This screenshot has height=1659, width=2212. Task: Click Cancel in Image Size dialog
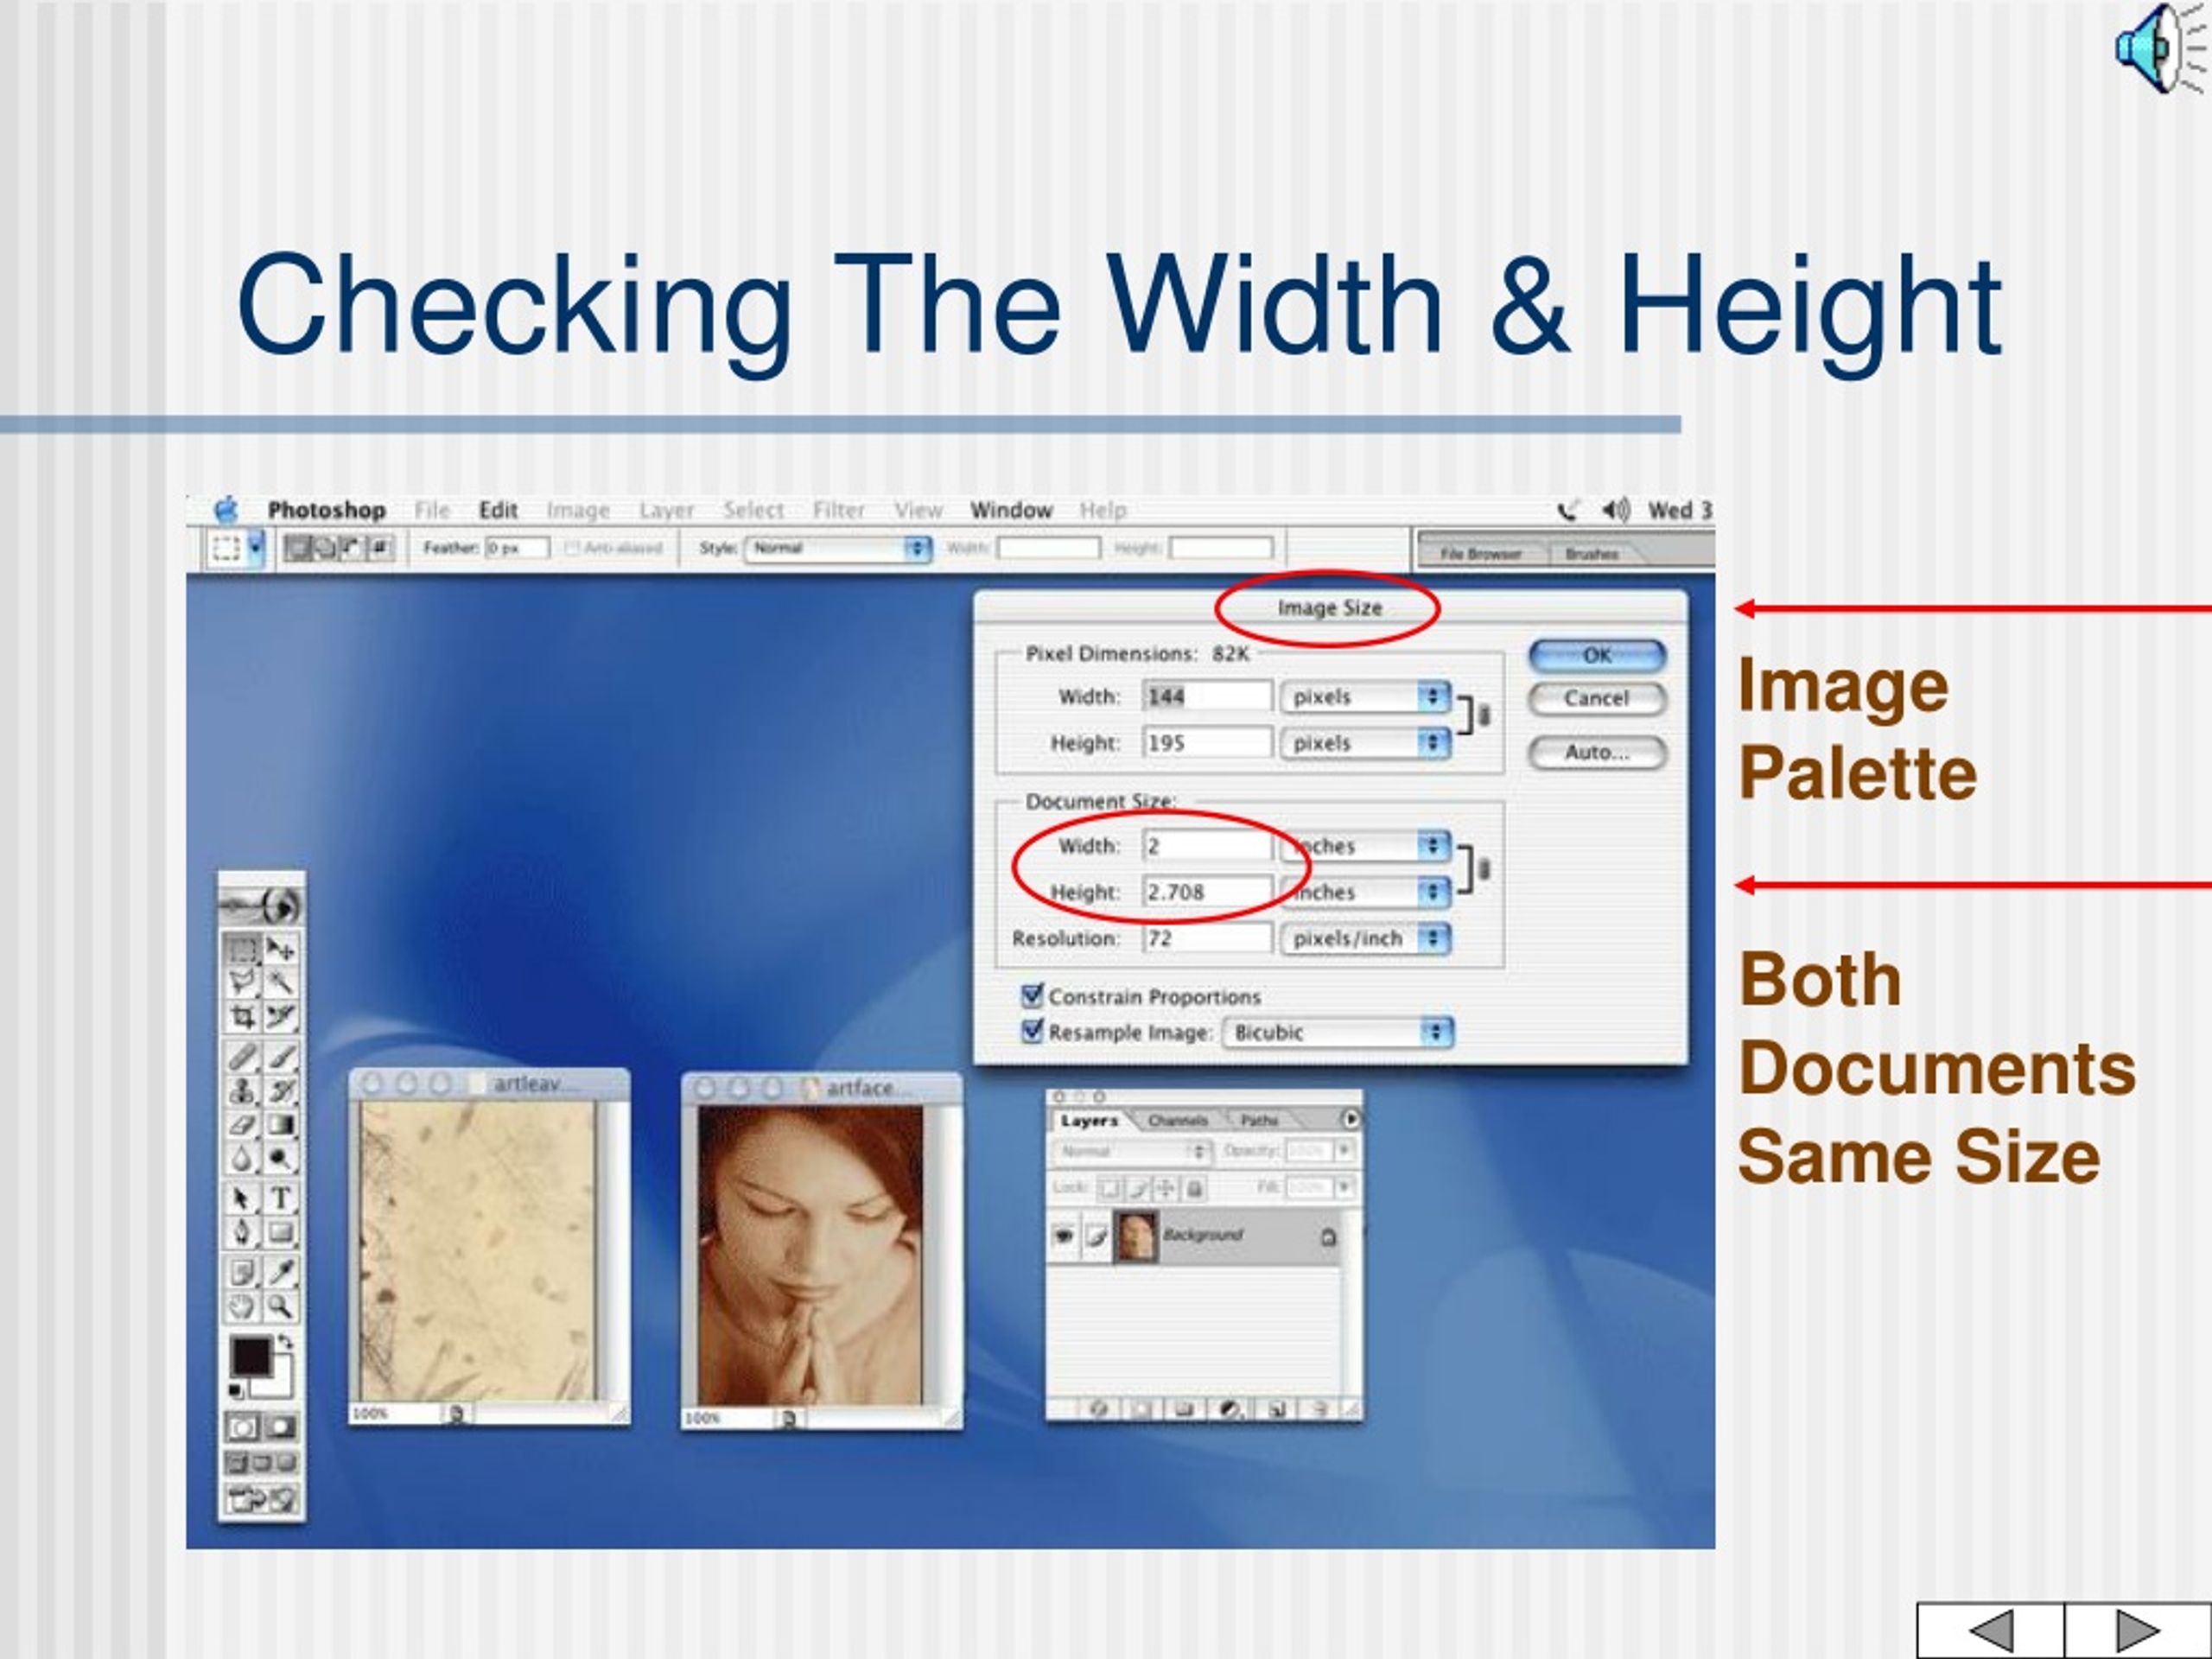point(1597,698)
